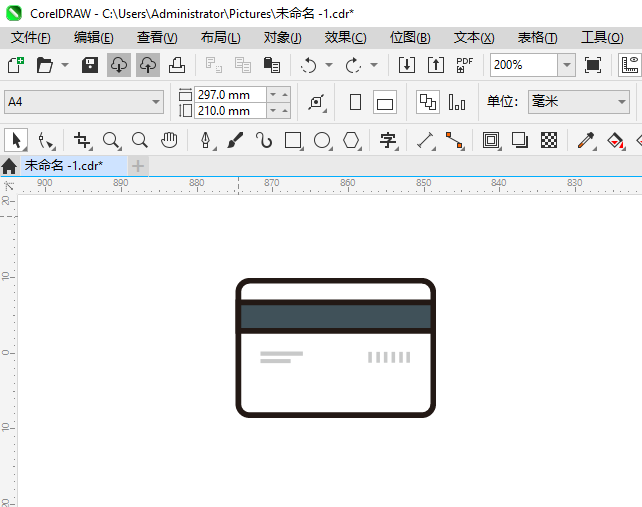Viewport: 642px width, 507px height.
Task: Open the 效果(C) menu
Action: click(346, 38)
